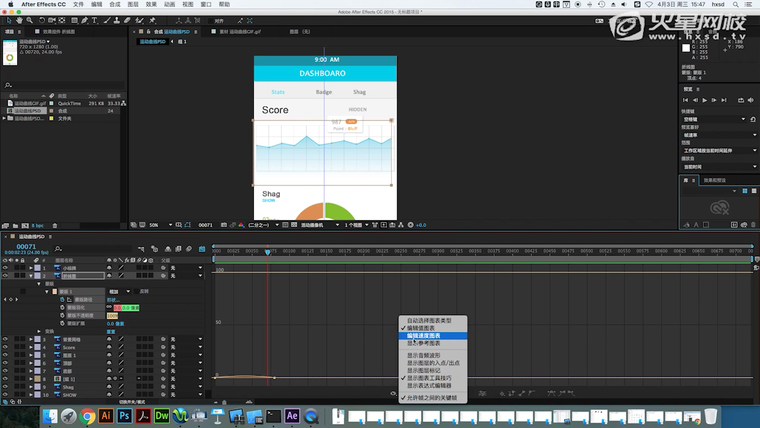Toggle the graph editor button in timeline
Image resolution: width=760 pixels, height=428 pixels.
[x=203, y=249]
